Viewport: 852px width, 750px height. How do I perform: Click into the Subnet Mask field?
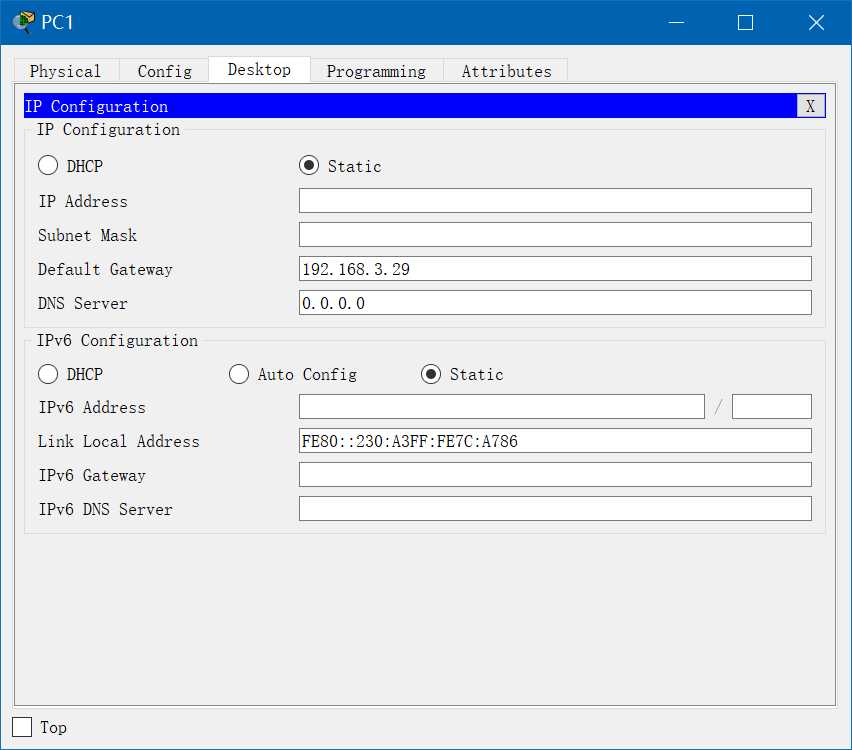tap(555, 235)
